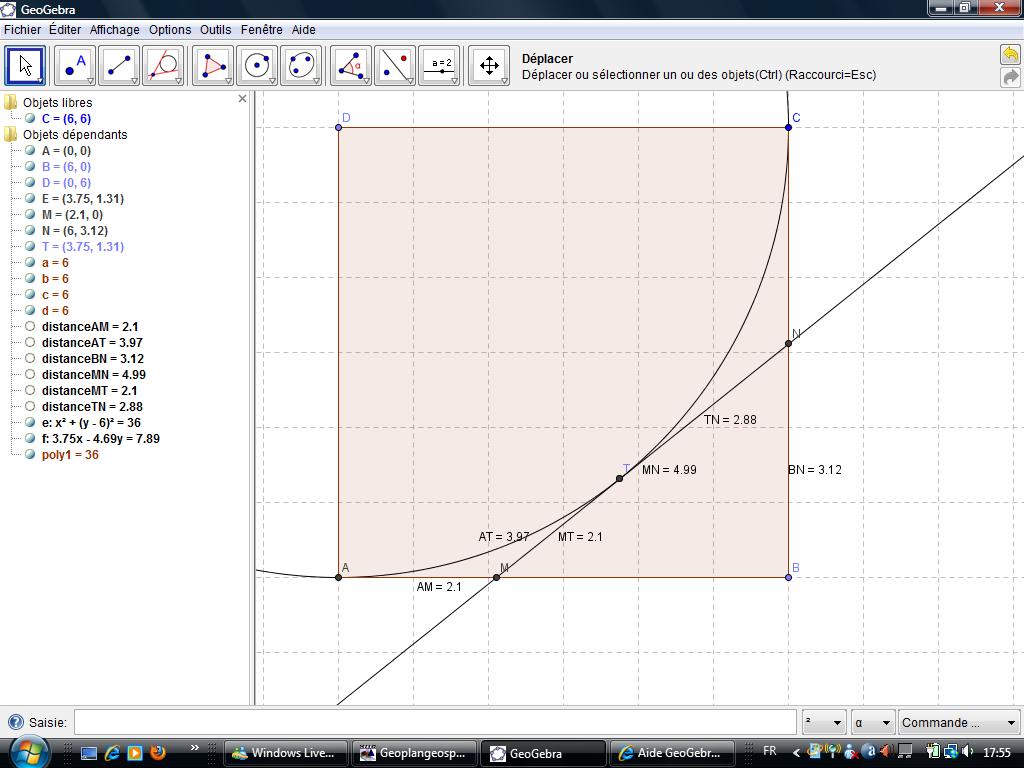Collapse the Objets dépendants folder
Screen dimensions: 1024x768
(11, 135)
